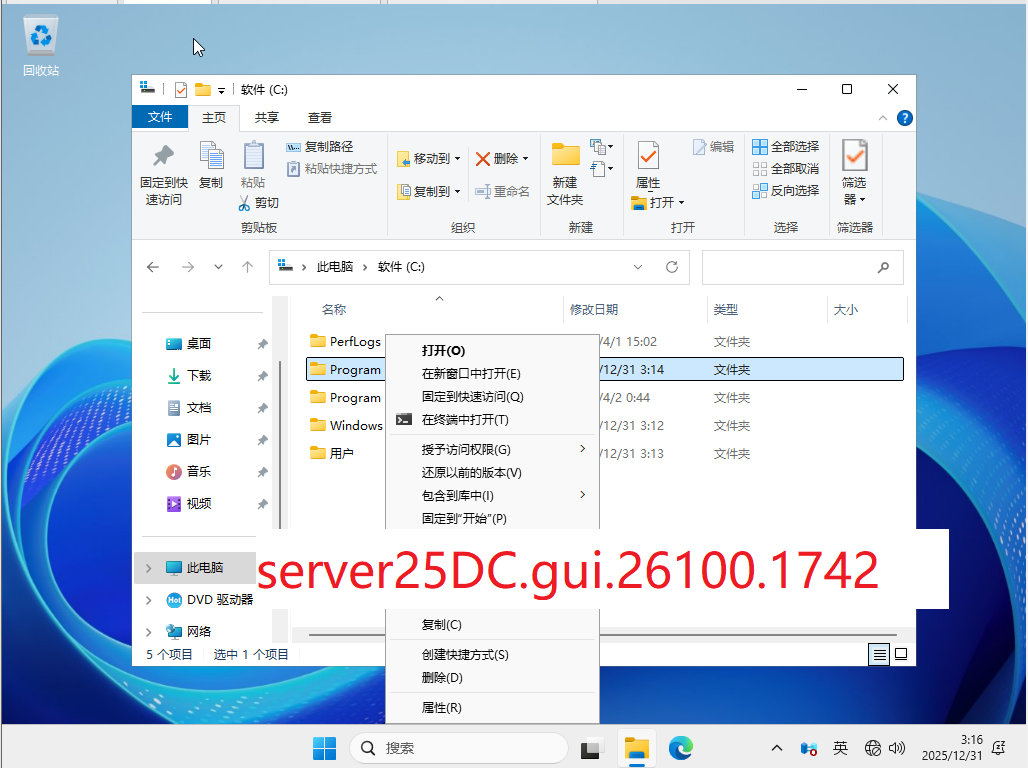Screen dimensions: 1028x768
Task: Open the address bar history dropdown
Action: [x=639, y=267]
